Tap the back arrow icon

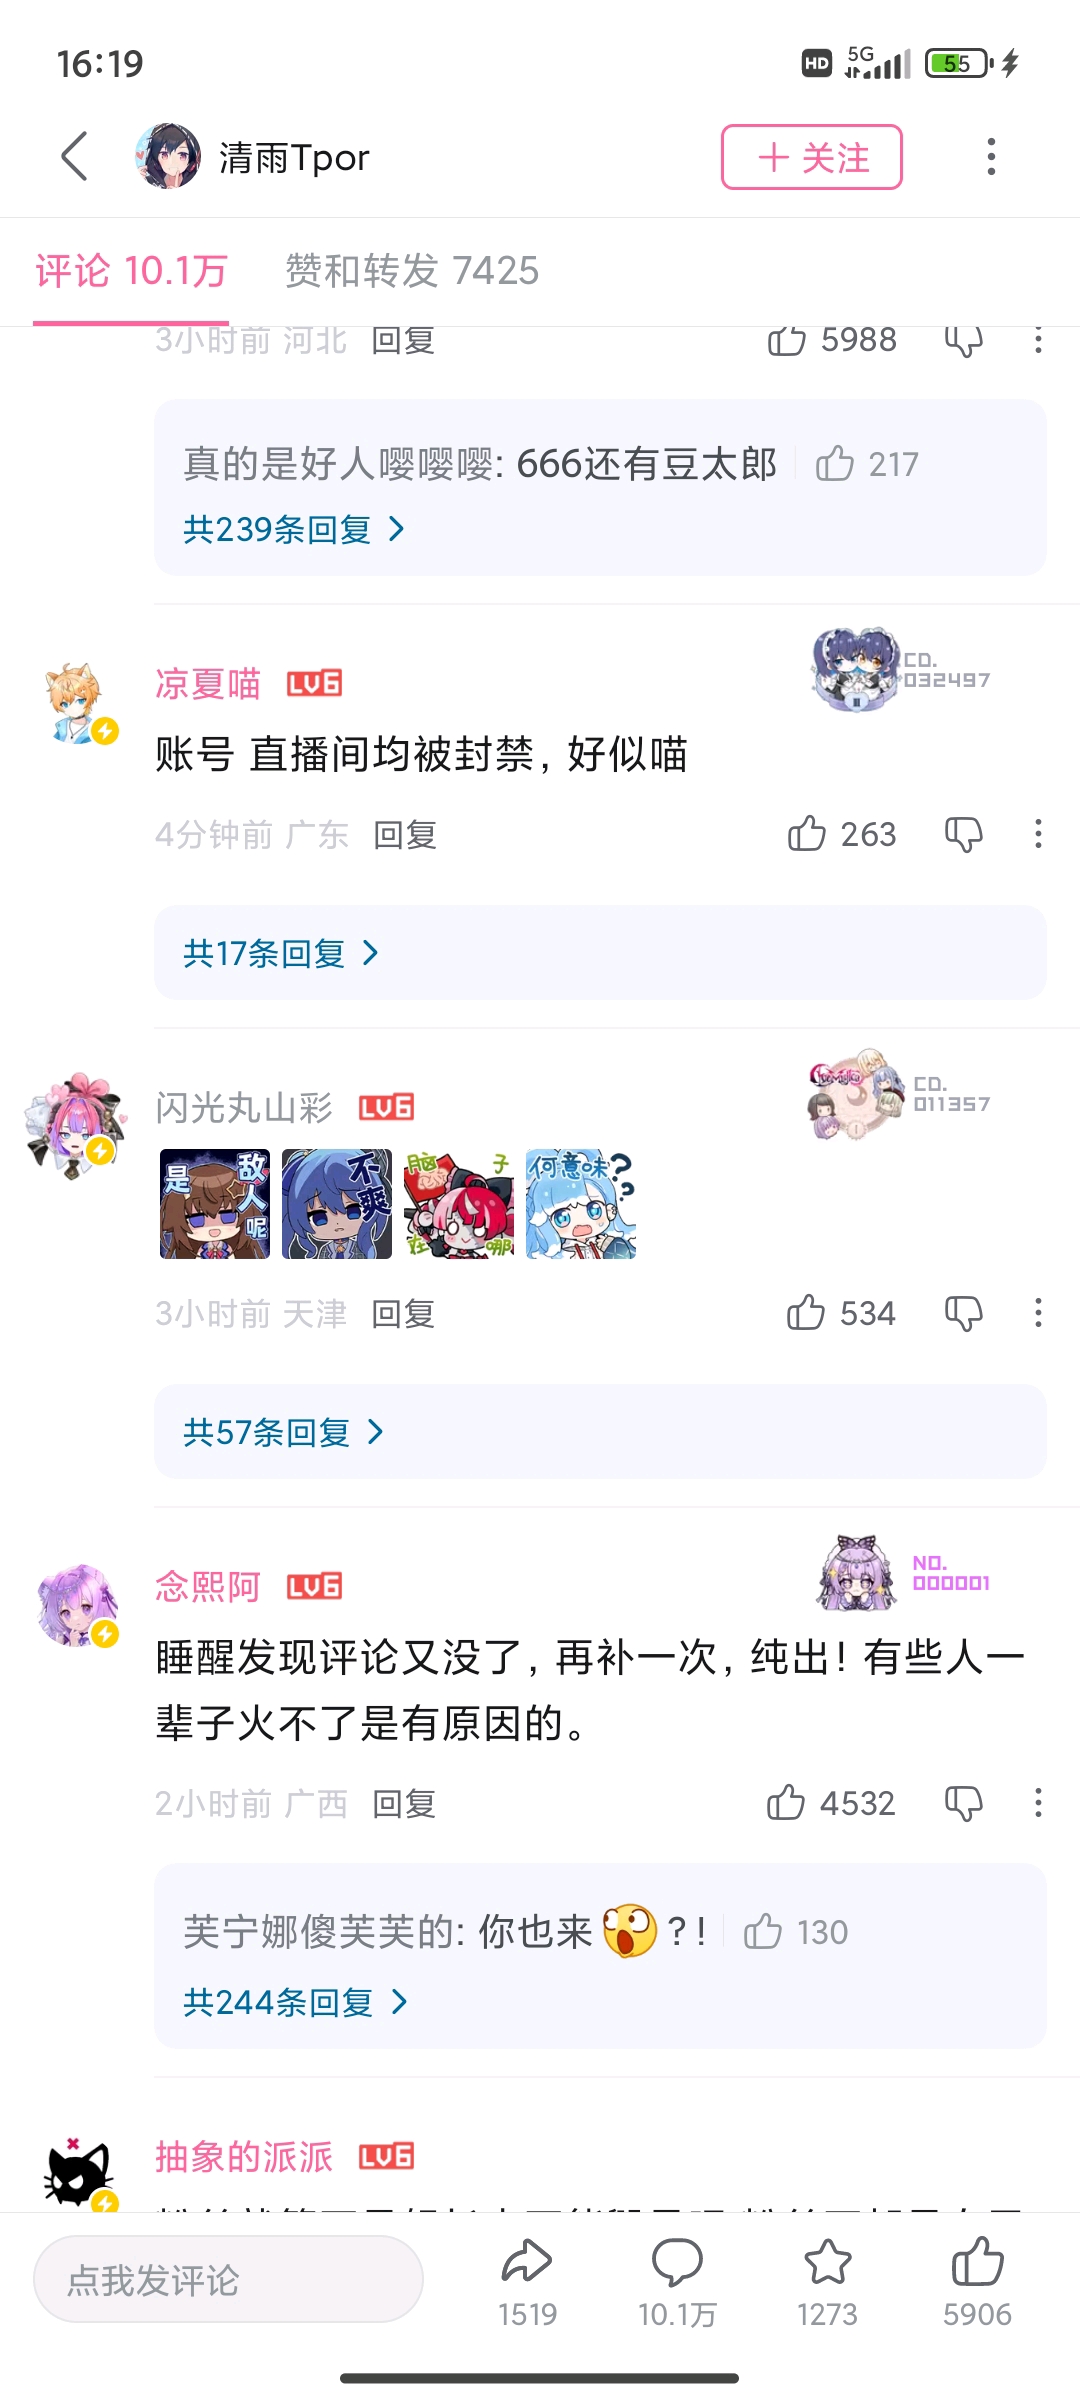(75, 157)
